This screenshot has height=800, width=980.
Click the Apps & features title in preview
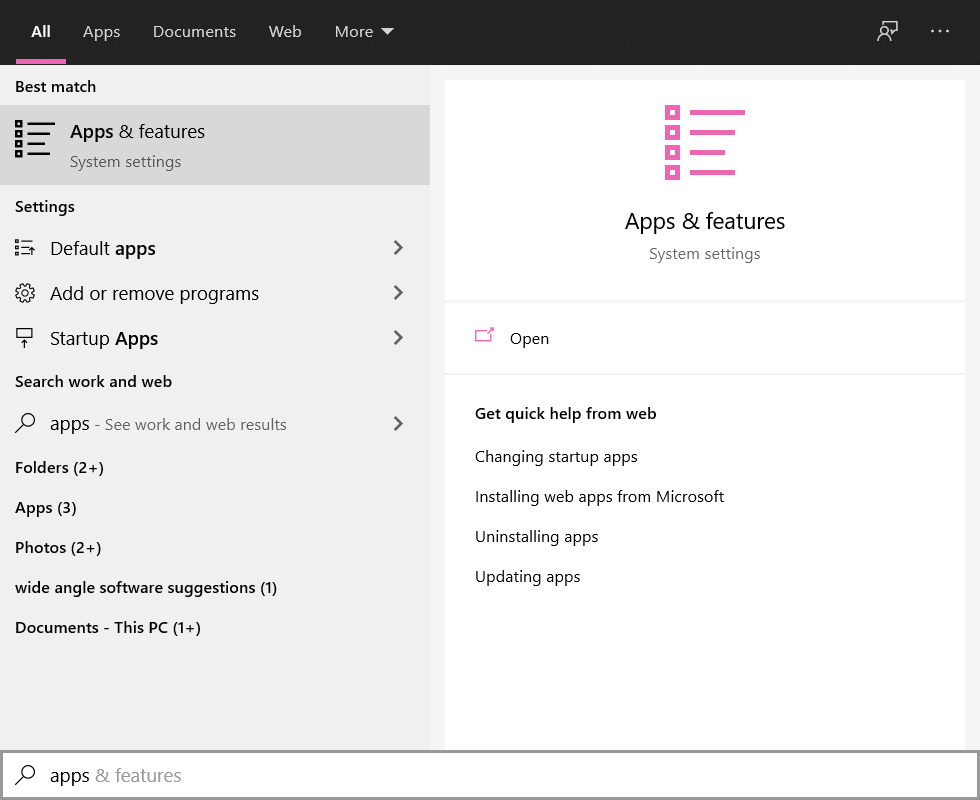tap(704, 221)
